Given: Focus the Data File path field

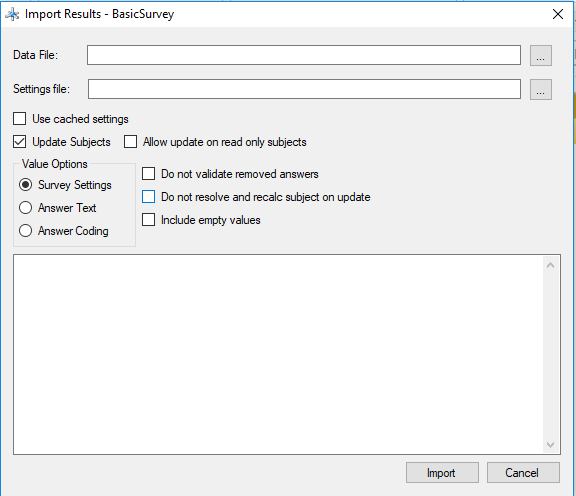Looking at the screenshot, I should pyautogui.click(x=304, y=55).
